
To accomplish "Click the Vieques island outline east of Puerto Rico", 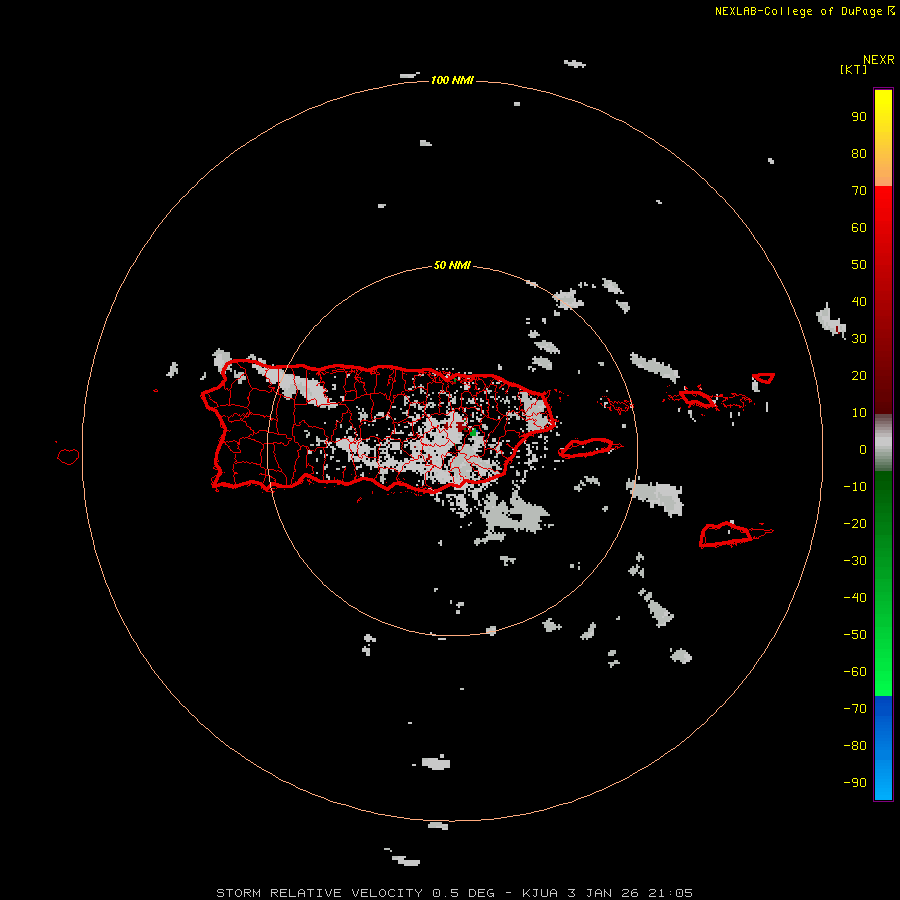I will point(587,448).
